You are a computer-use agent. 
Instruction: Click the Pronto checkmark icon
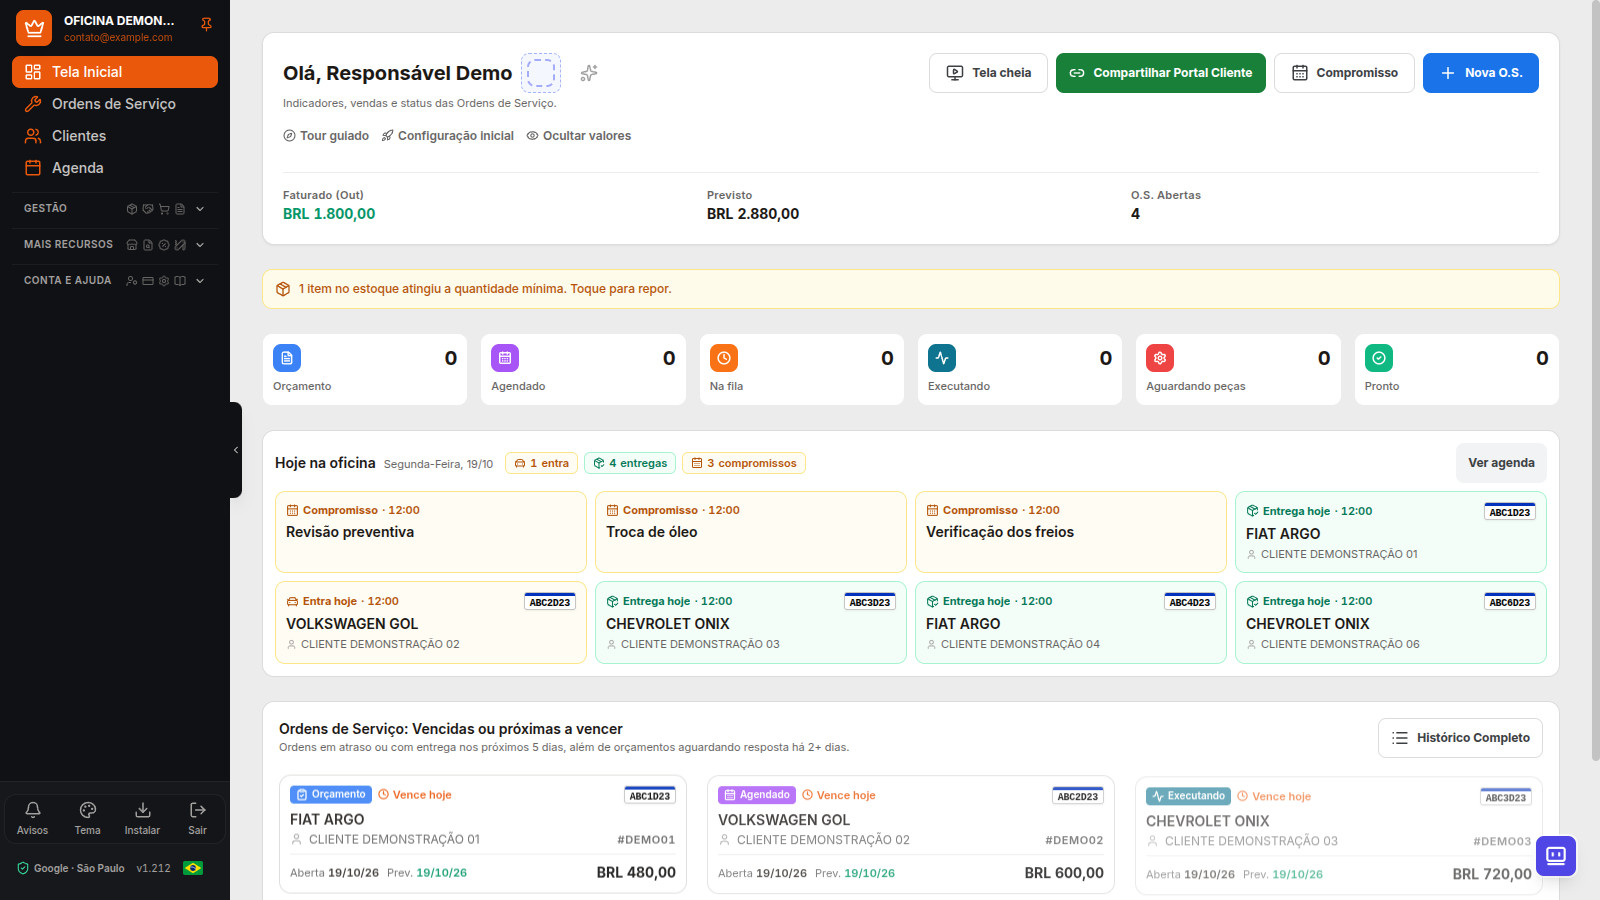click(1379, 358)
